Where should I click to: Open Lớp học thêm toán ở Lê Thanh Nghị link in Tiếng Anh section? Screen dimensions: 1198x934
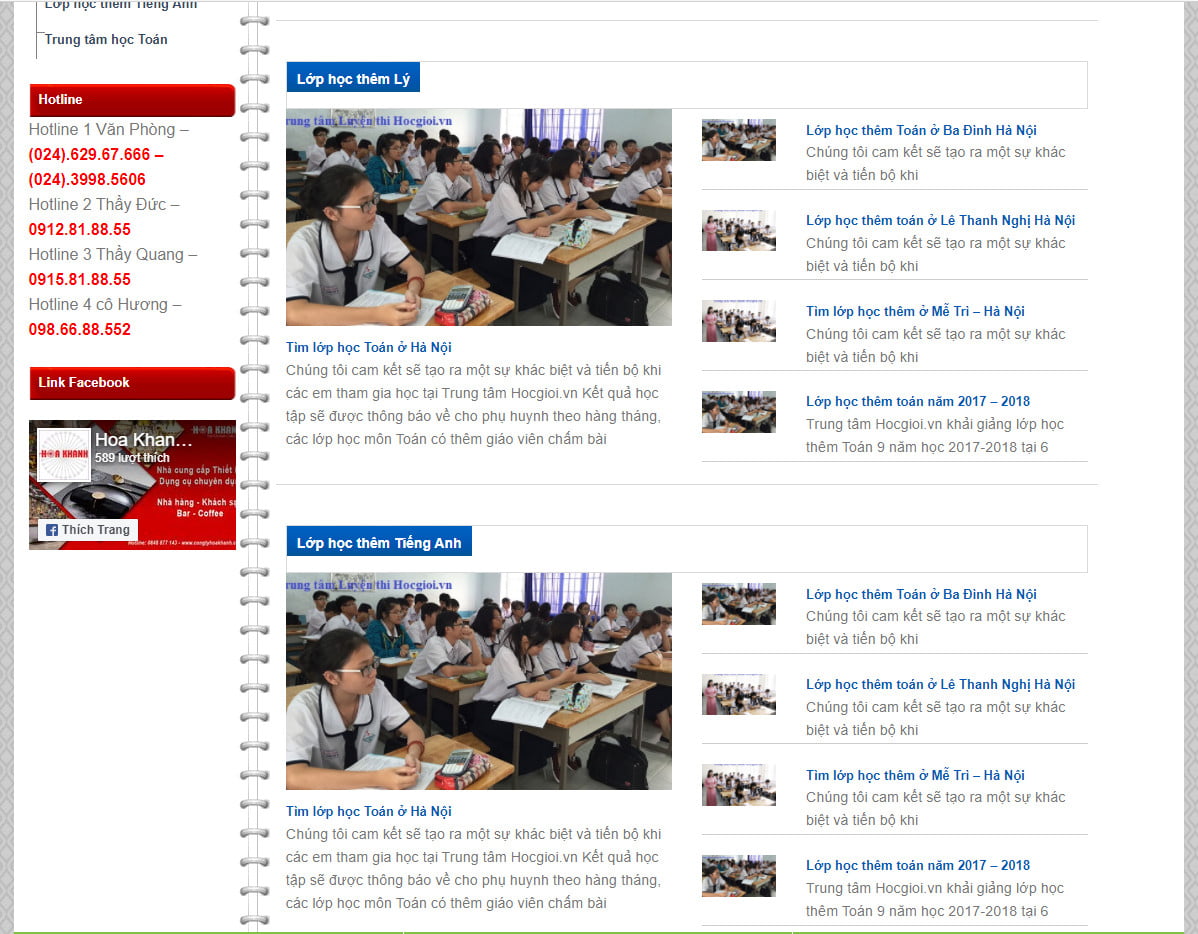point(941,684)
